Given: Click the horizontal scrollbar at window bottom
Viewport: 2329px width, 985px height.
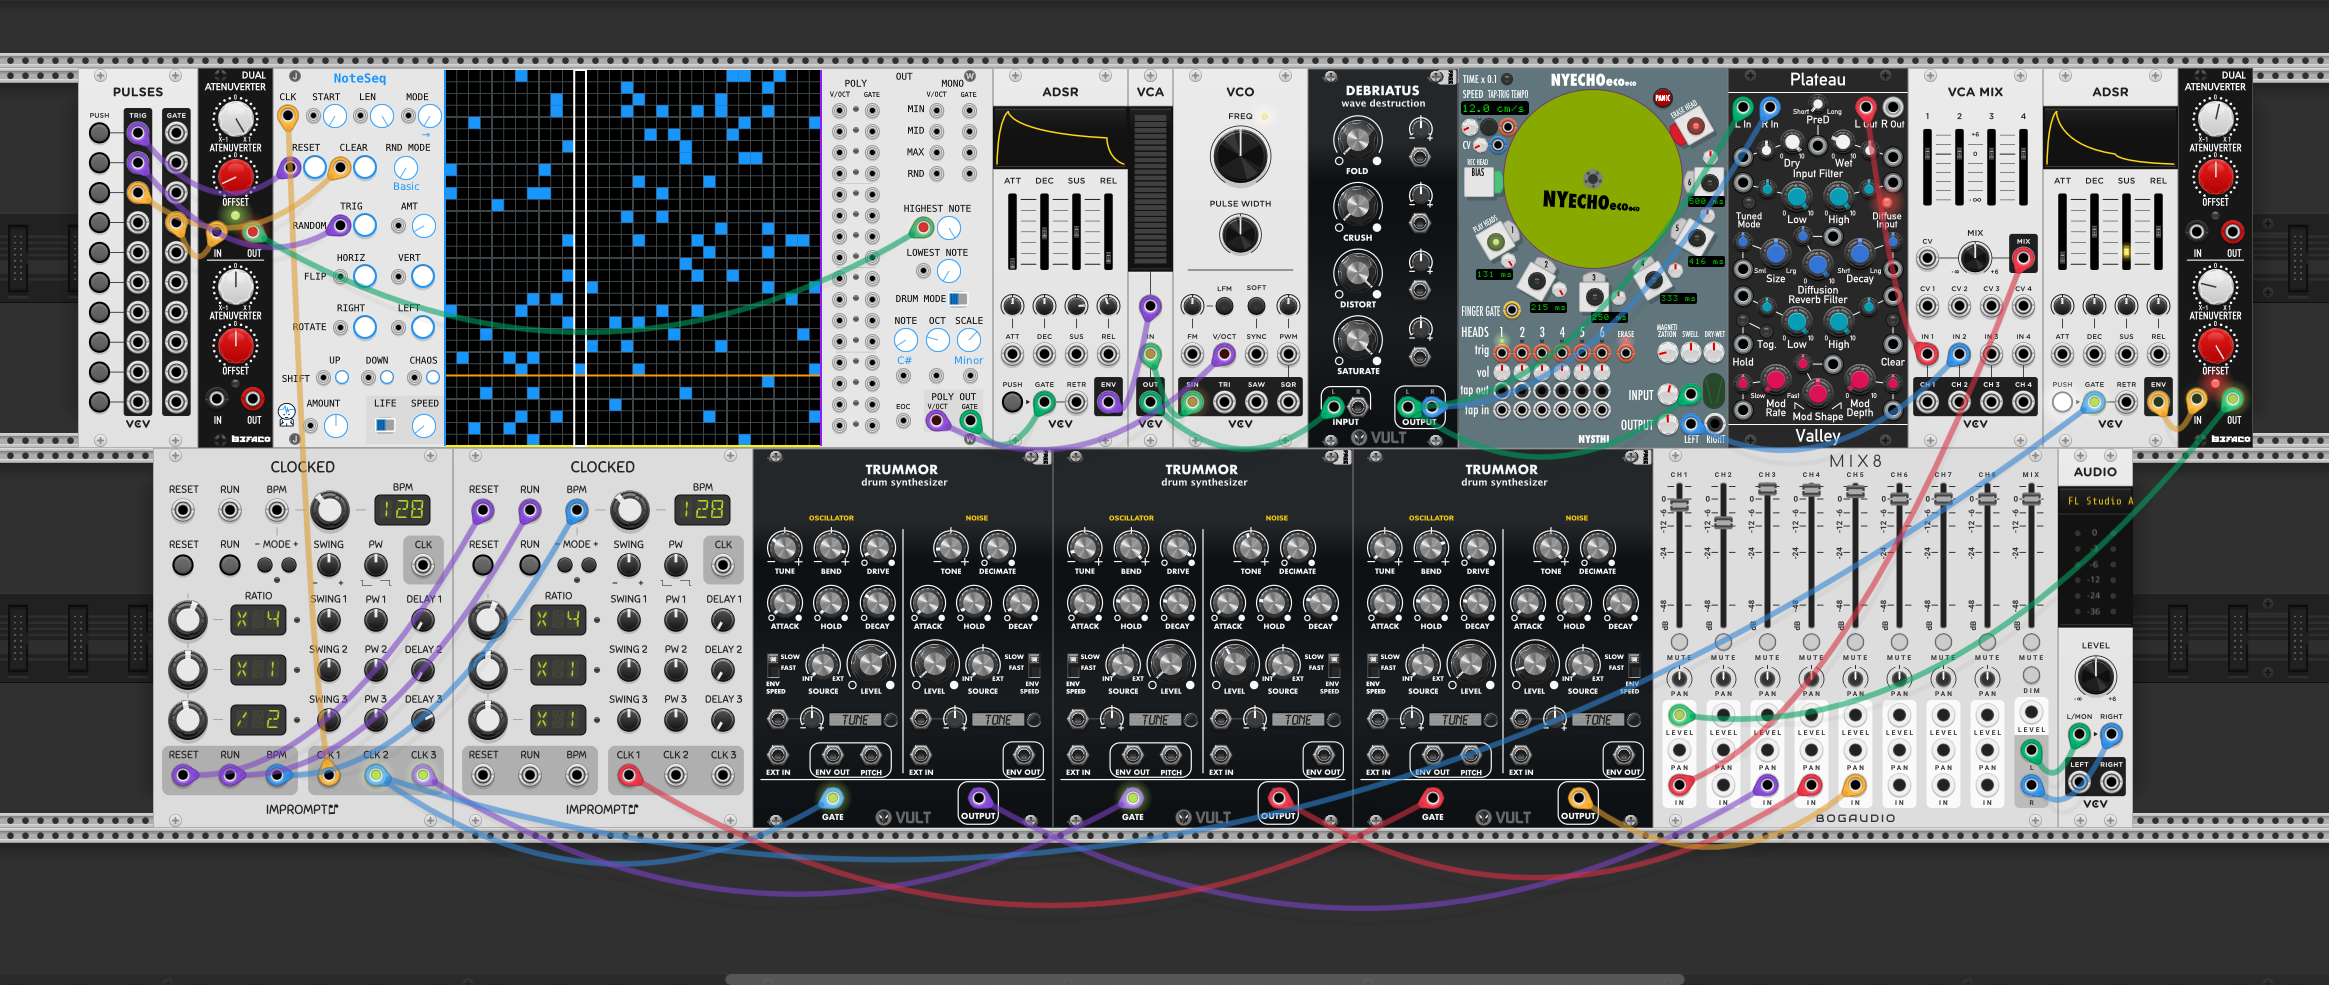Looking at the screenshot, I should (x=1204, y=979).
